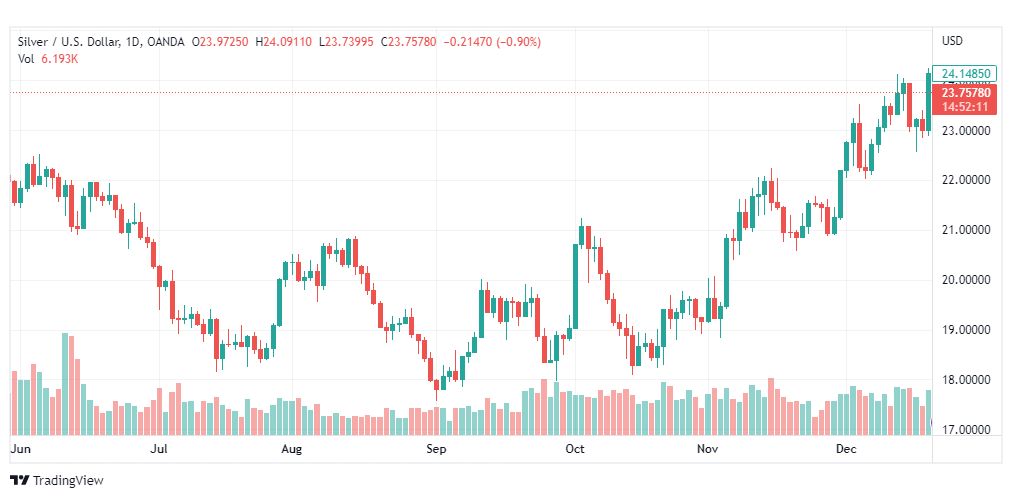Click the 20.00000 price axis level

pyautogui.click(x=966, y=280)
